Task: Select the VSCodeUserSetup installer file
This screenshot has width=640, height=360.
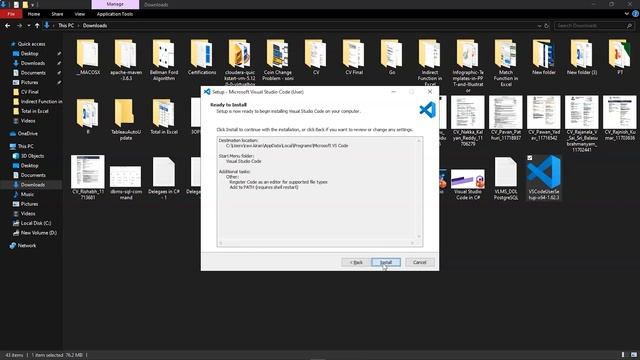Action: 544,178
